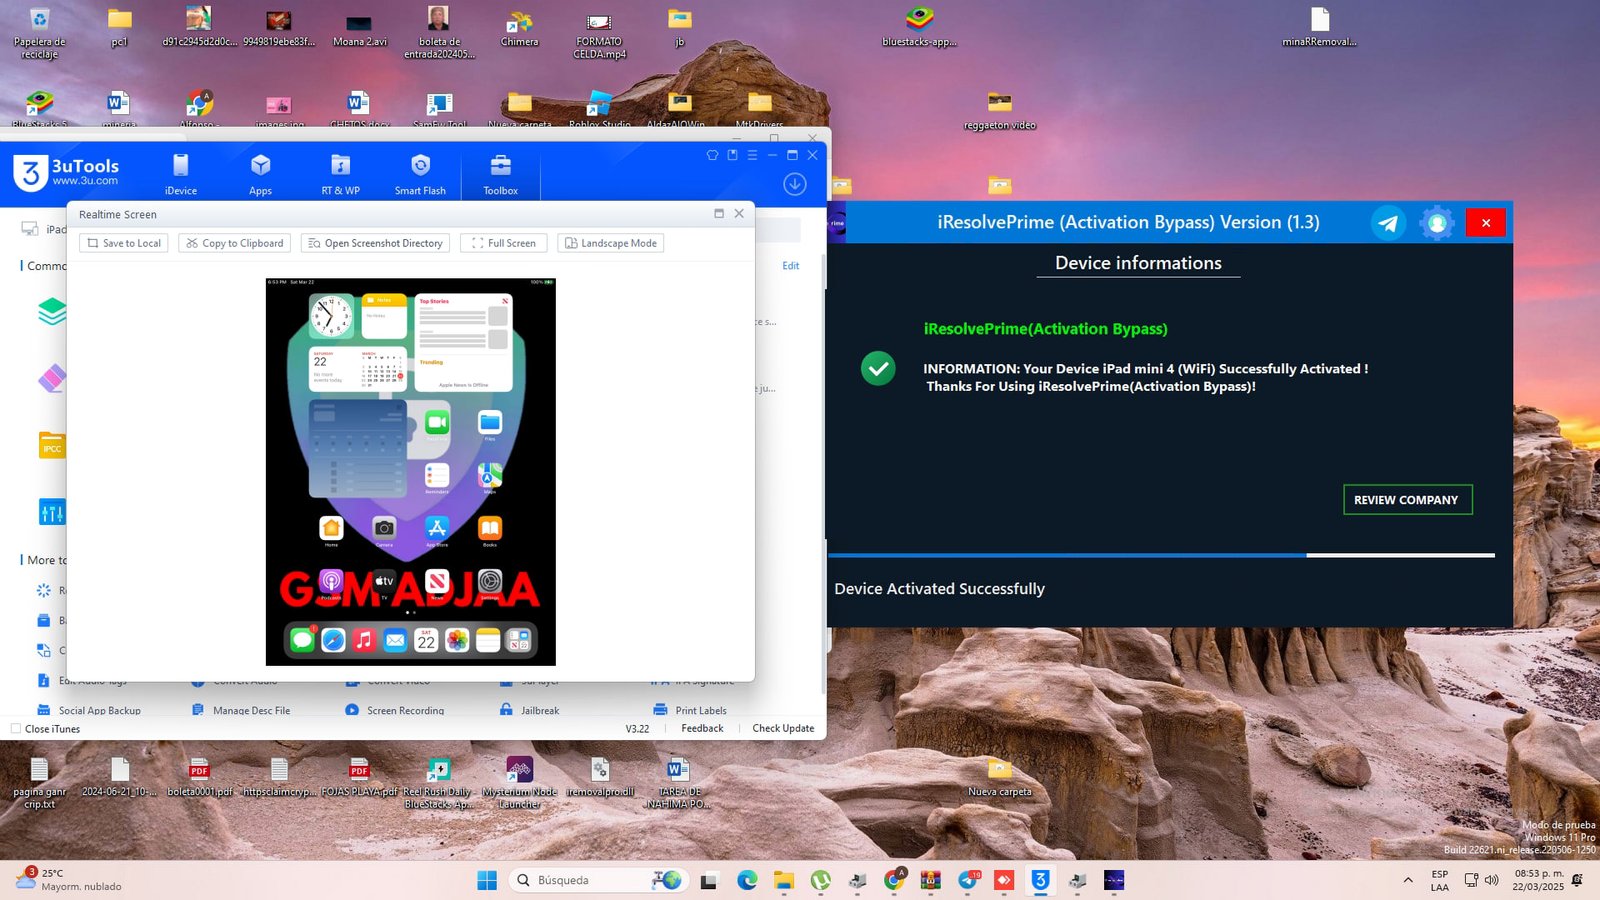The image size is (1600, 900).
Task: Select the Mysterium Node Launcher desktop icon
Action: click(519, 783)
